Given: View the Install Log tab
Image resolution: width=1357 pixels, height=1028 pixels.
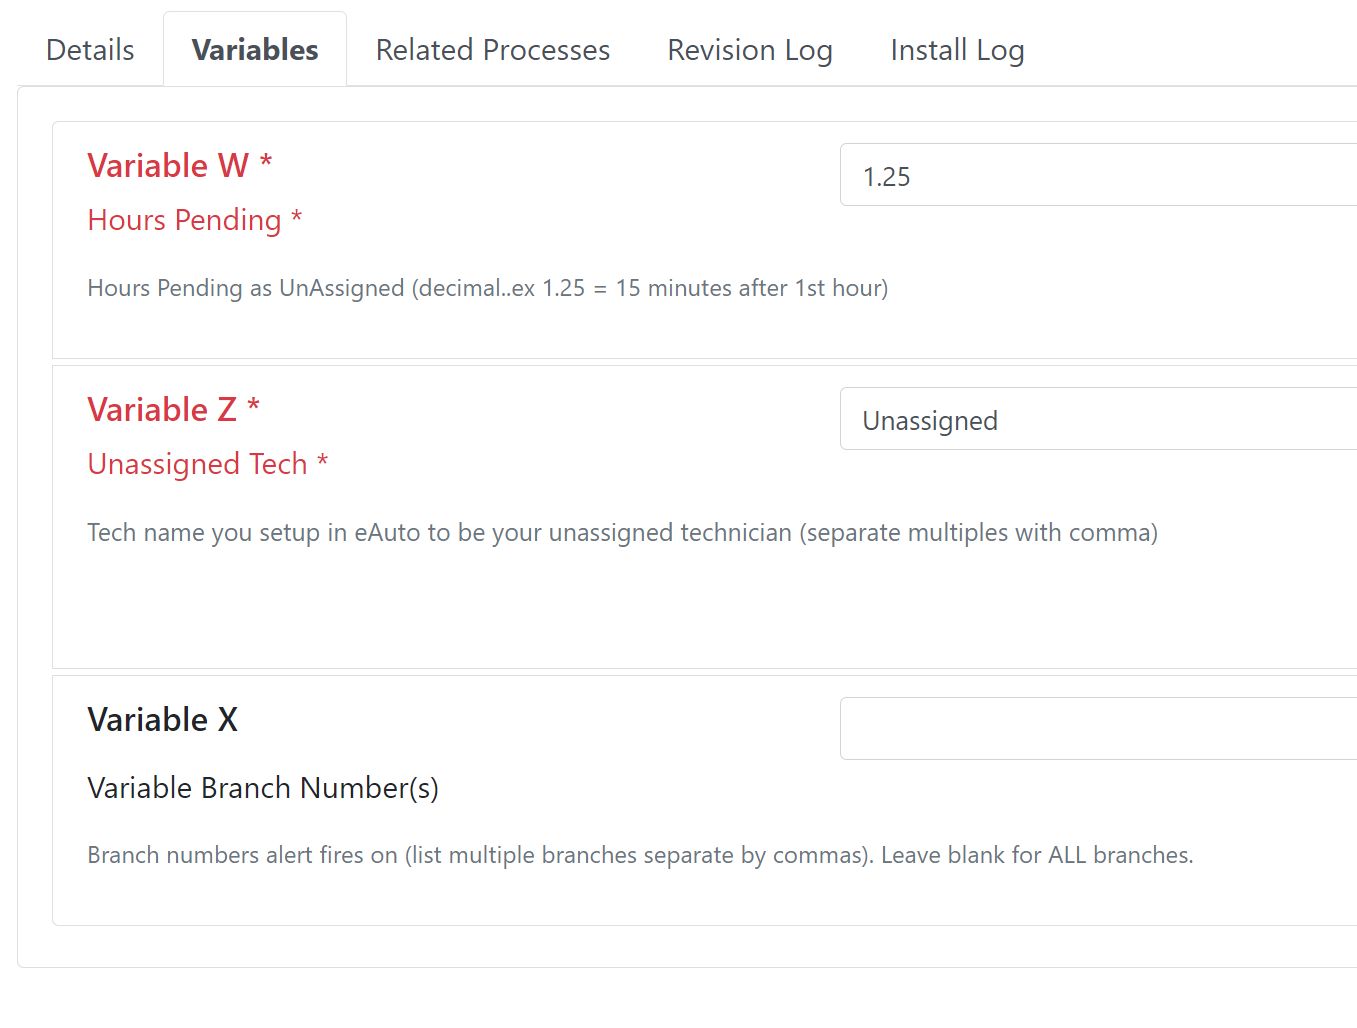Looking at the screenshot, I should pyautogui.click(x=957, y=50).
